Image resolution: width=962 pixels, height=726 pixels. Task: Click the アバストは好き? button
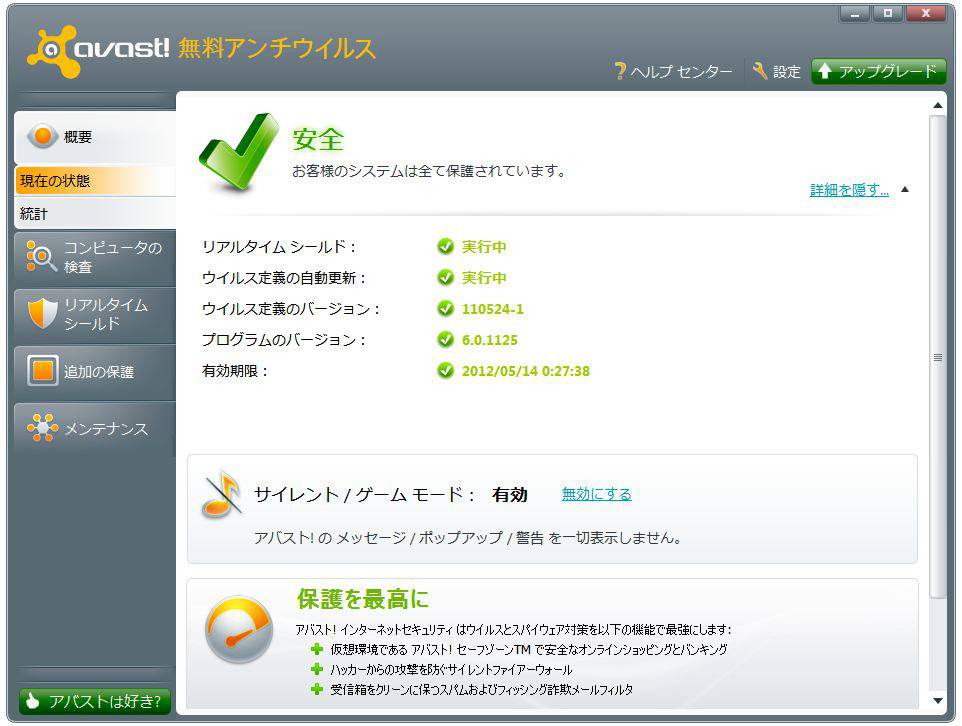(x=94, y=701)
